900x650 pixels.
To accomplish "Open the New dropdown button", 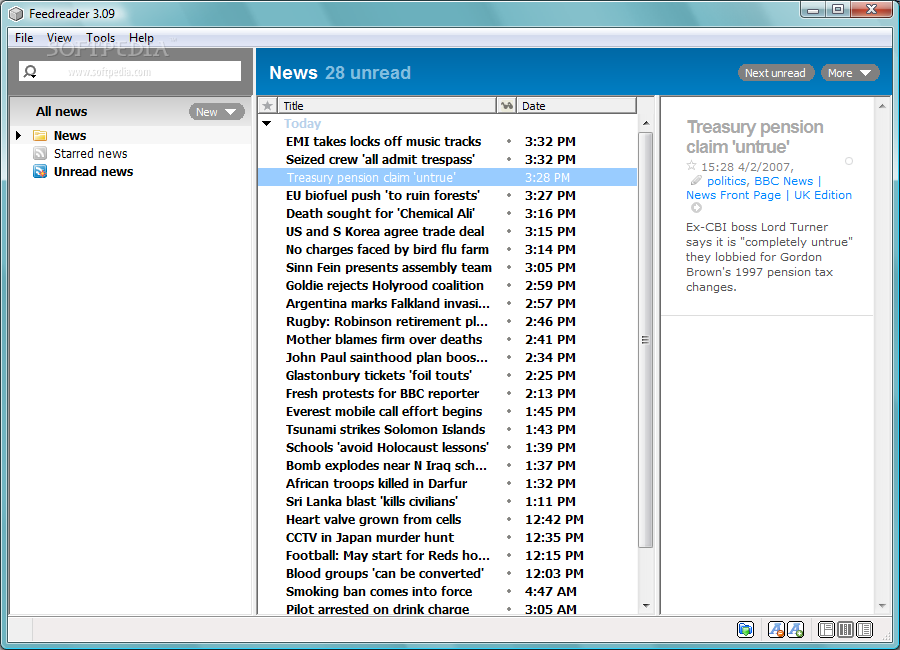I will click(x=216, y=112).
